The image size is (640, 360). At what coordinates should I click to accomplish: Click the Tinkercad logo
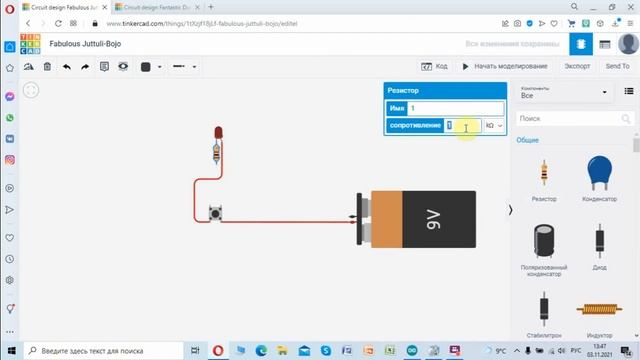[x=30, y=44]
